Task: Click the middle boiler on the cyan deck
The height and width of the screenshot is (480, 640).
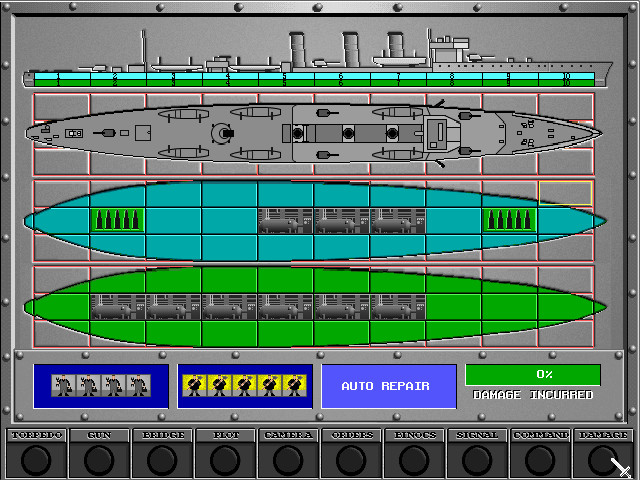Action: click(342, 220)
